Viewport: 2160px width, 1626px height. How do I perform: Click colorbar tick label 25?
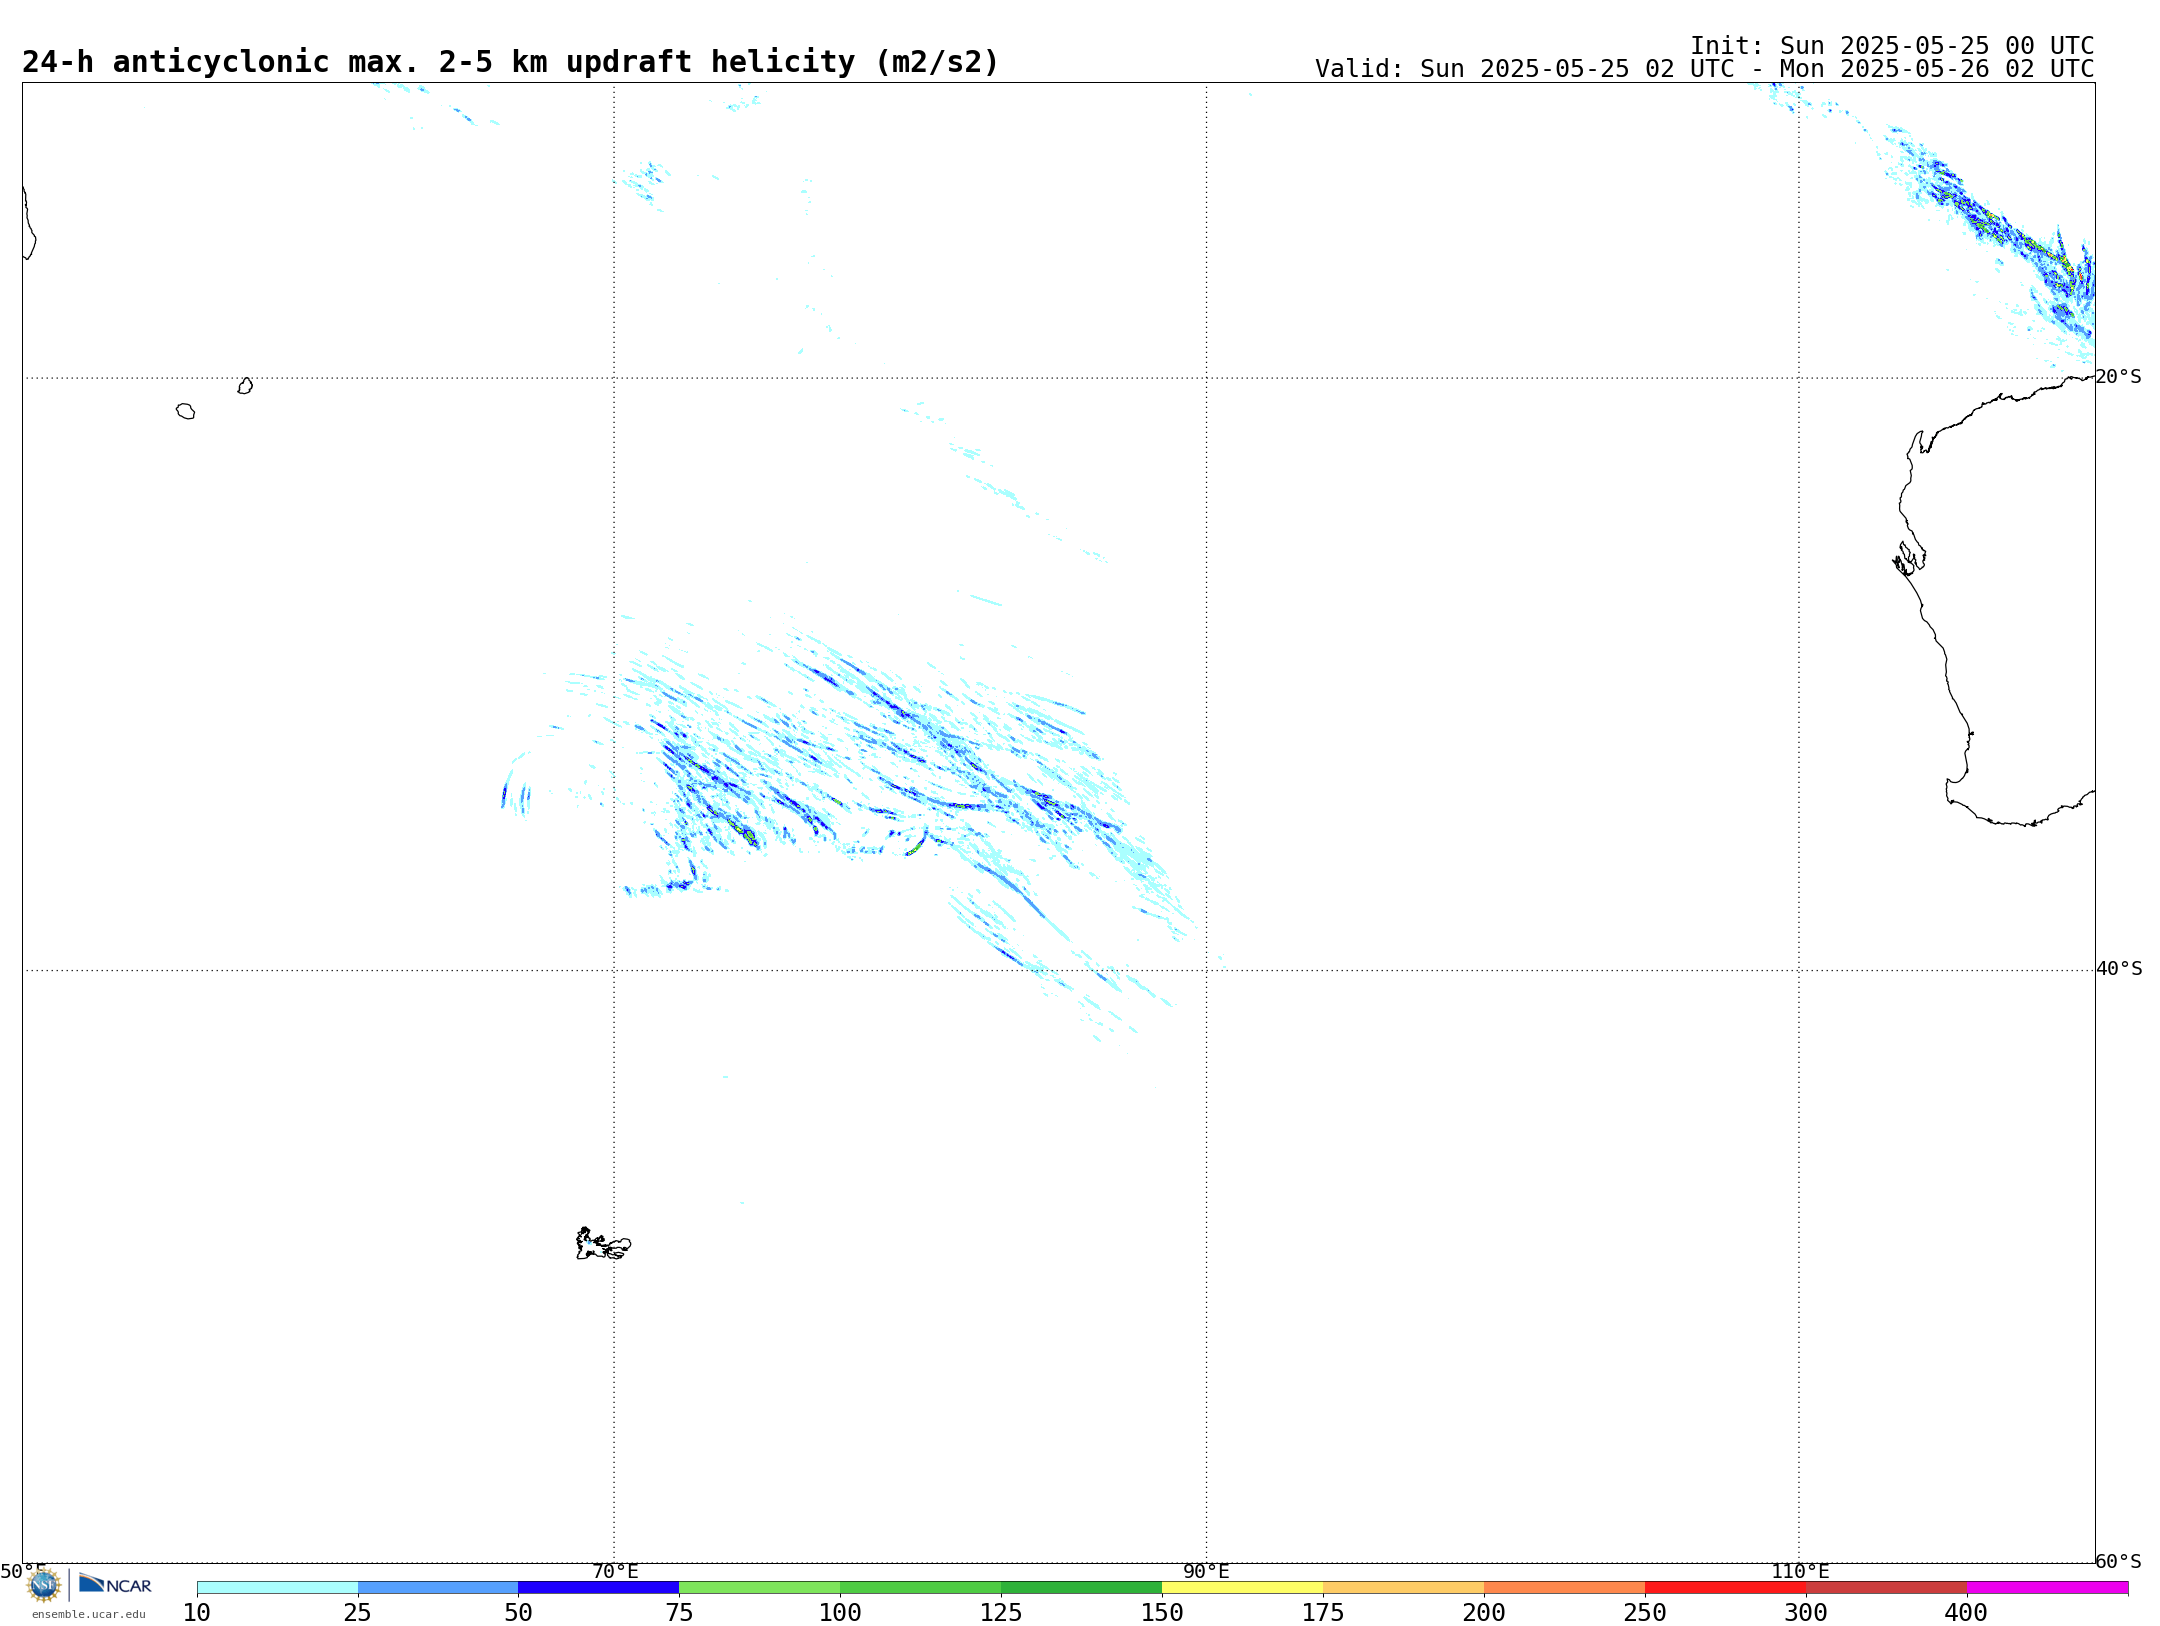pyautogui.click(x=358, y=1613)
